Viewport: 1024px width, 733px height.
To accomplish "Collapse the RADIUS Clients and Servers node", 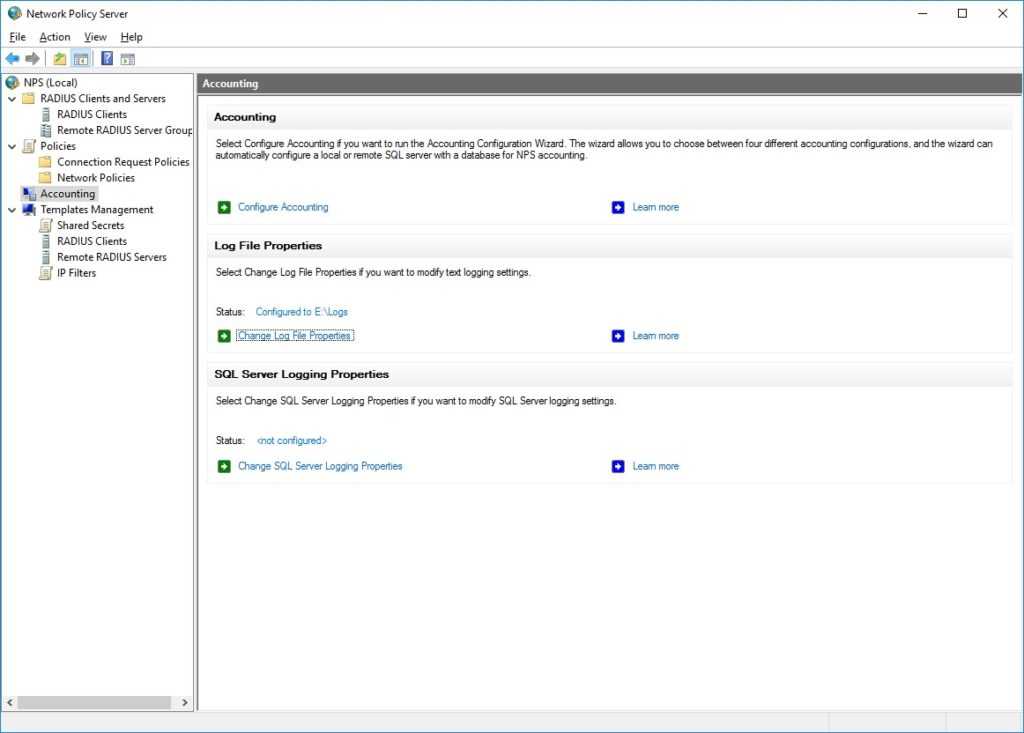I will 12,99.
